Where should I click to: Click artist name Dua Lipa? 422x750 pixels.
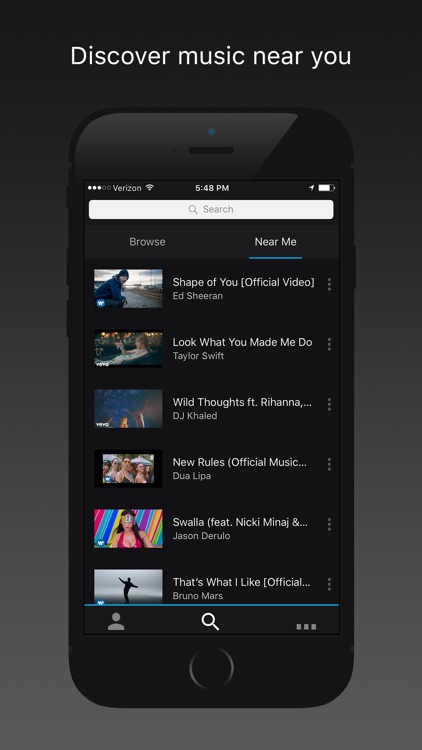point(192,476)
